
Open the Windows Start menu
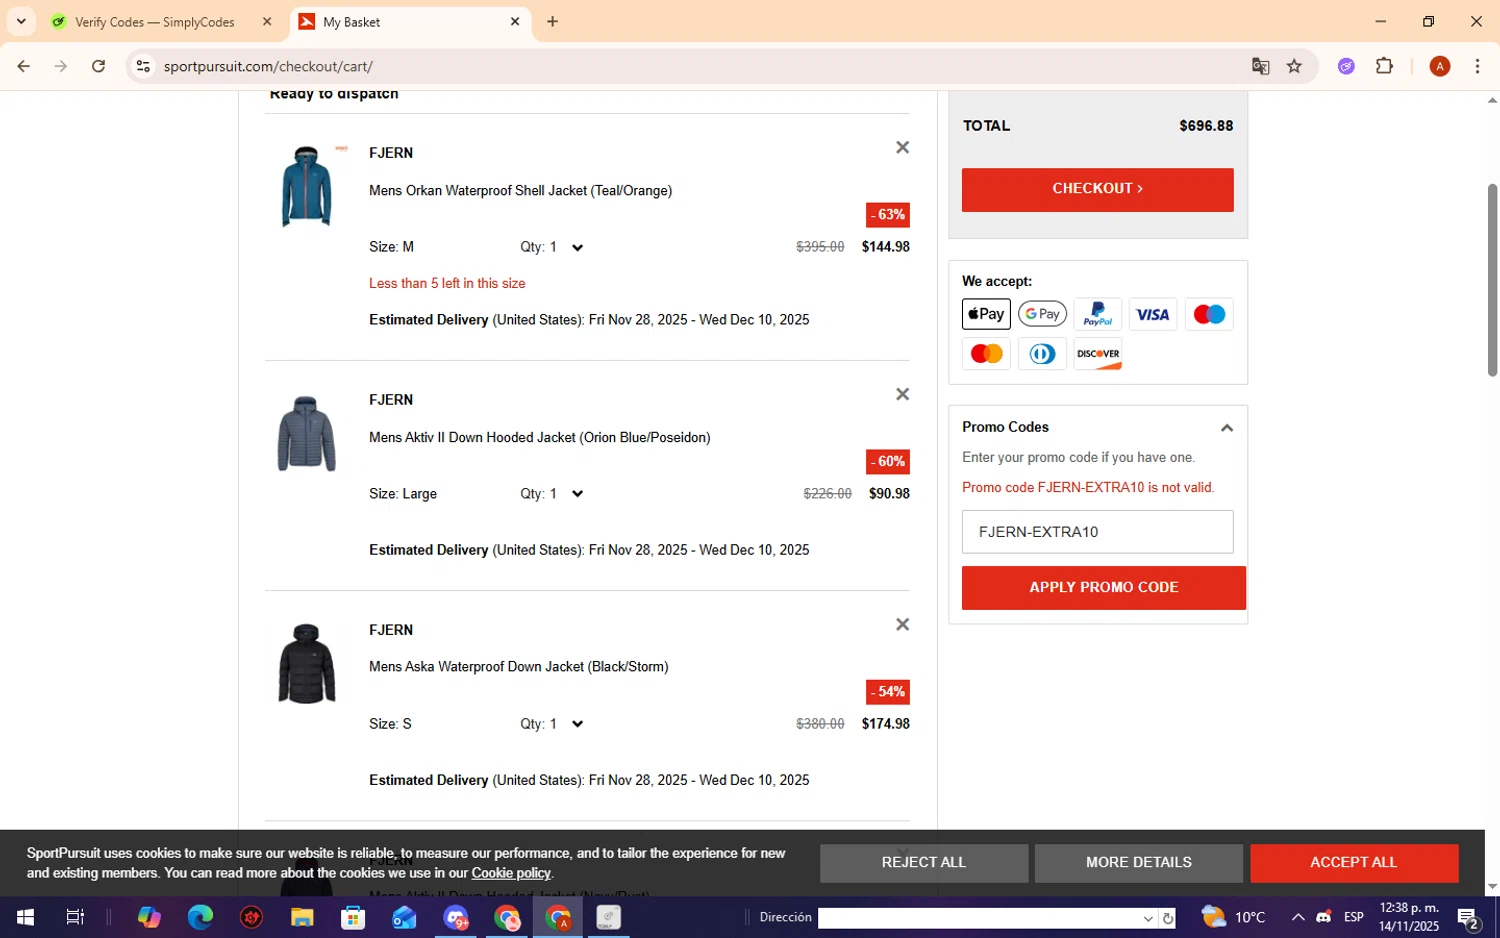click(25, 917)
